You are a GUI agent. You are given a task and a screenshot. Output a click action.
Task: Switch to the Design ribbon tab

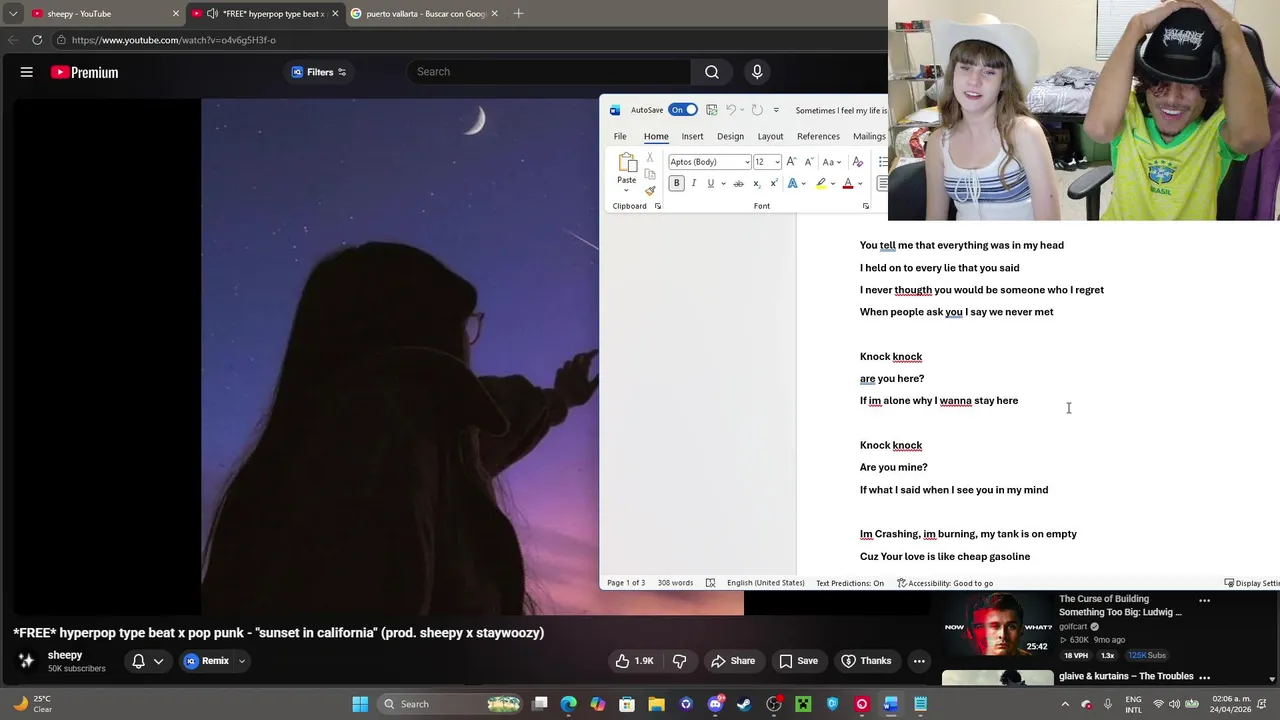(x=730, y=136)
